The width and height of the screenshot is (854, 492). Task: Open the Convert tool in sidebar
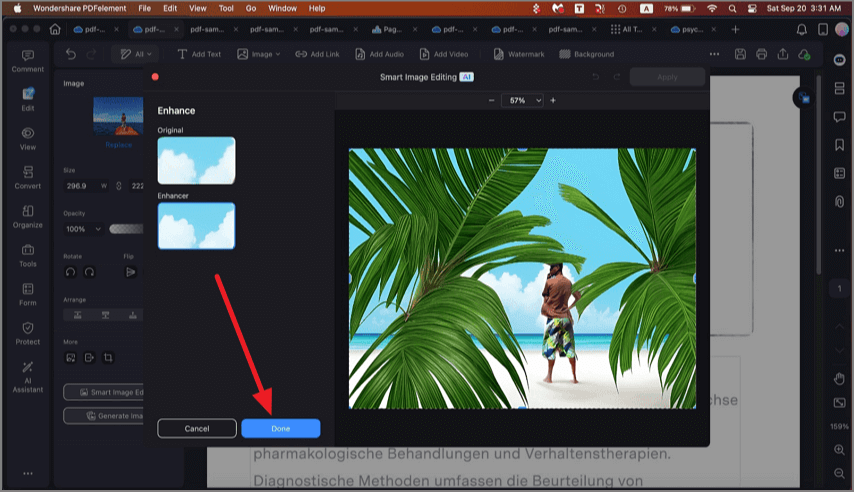pos(27,178)
